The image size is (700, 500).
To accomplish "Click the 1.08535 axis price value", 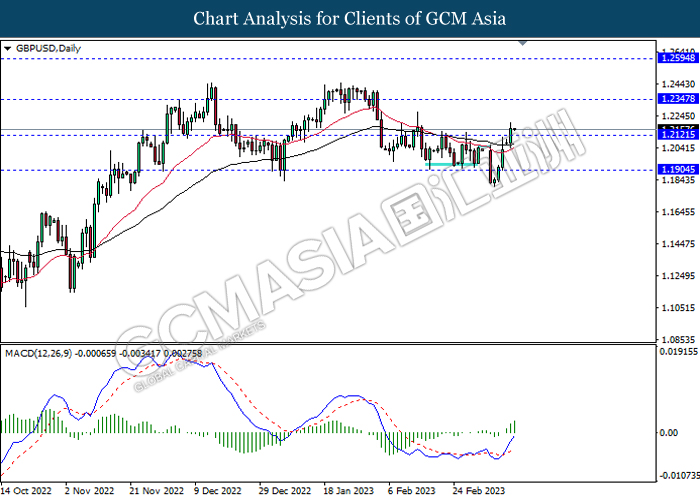I will [678, 339].
